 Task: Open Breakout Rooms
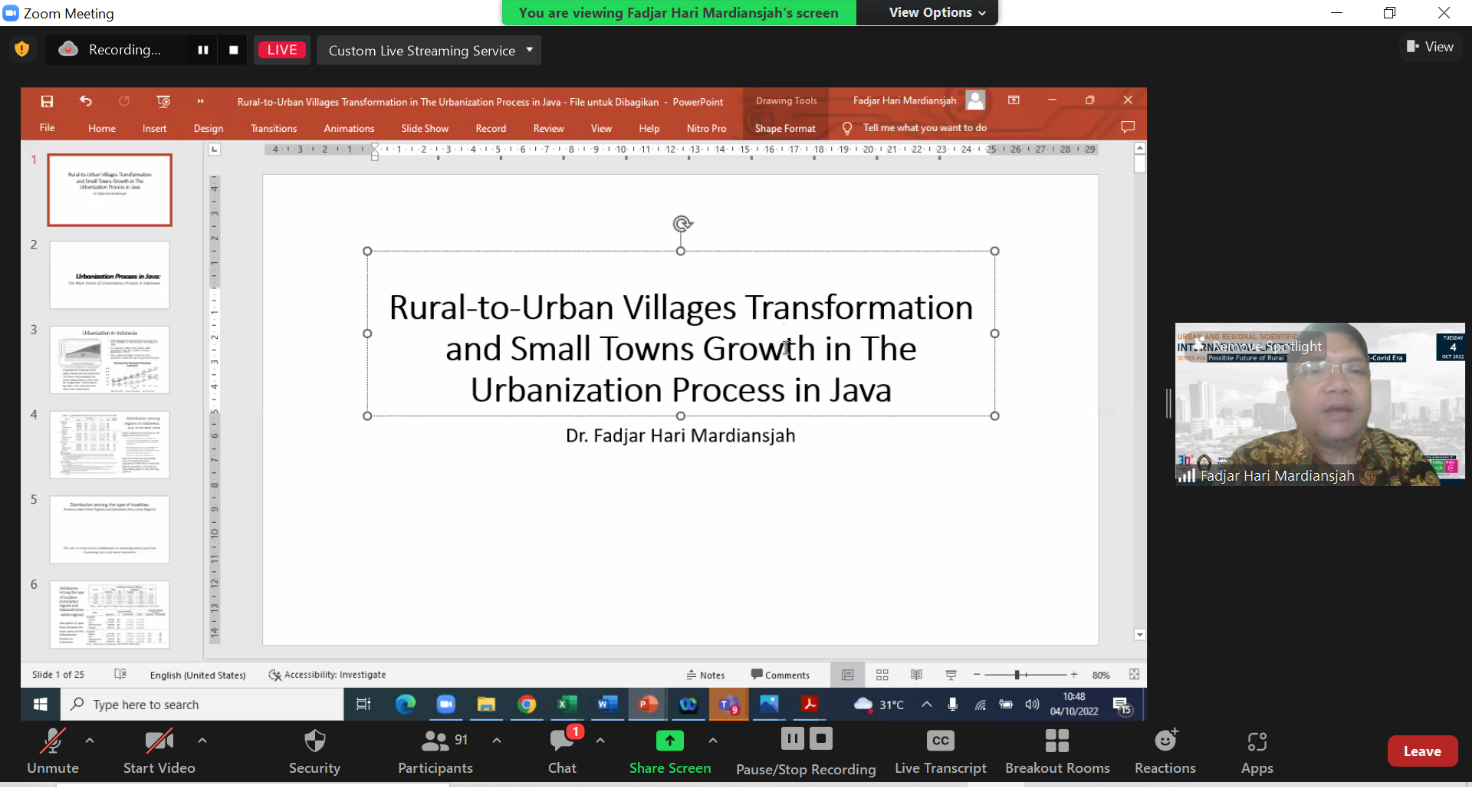(x=1057, y=751)
